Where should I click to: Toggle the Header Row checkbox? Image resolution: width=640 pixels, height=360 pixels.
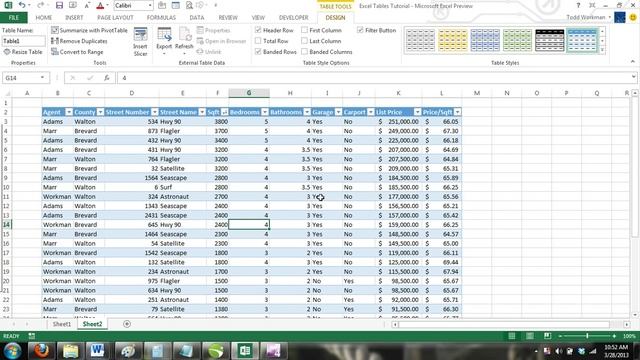(x=258, y=30)
